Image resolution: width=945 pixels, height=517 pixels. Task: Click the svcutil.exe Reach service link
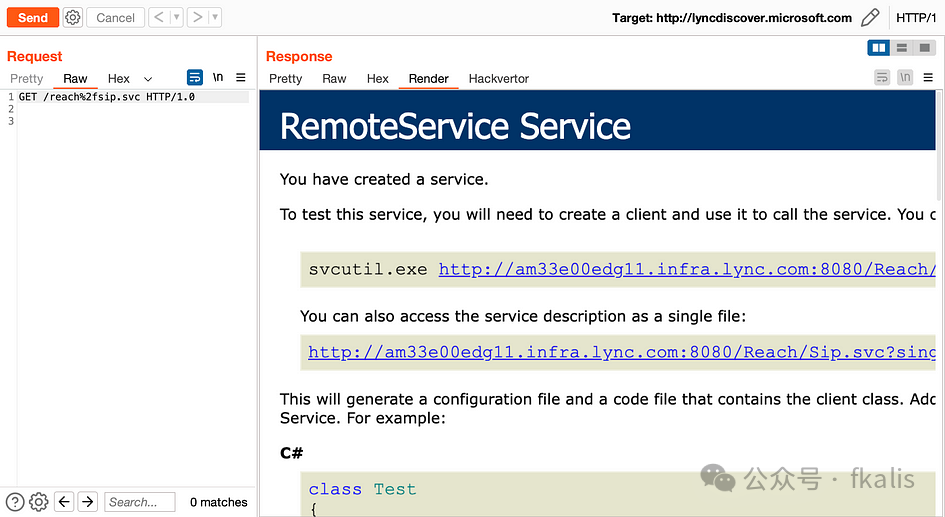687,269
